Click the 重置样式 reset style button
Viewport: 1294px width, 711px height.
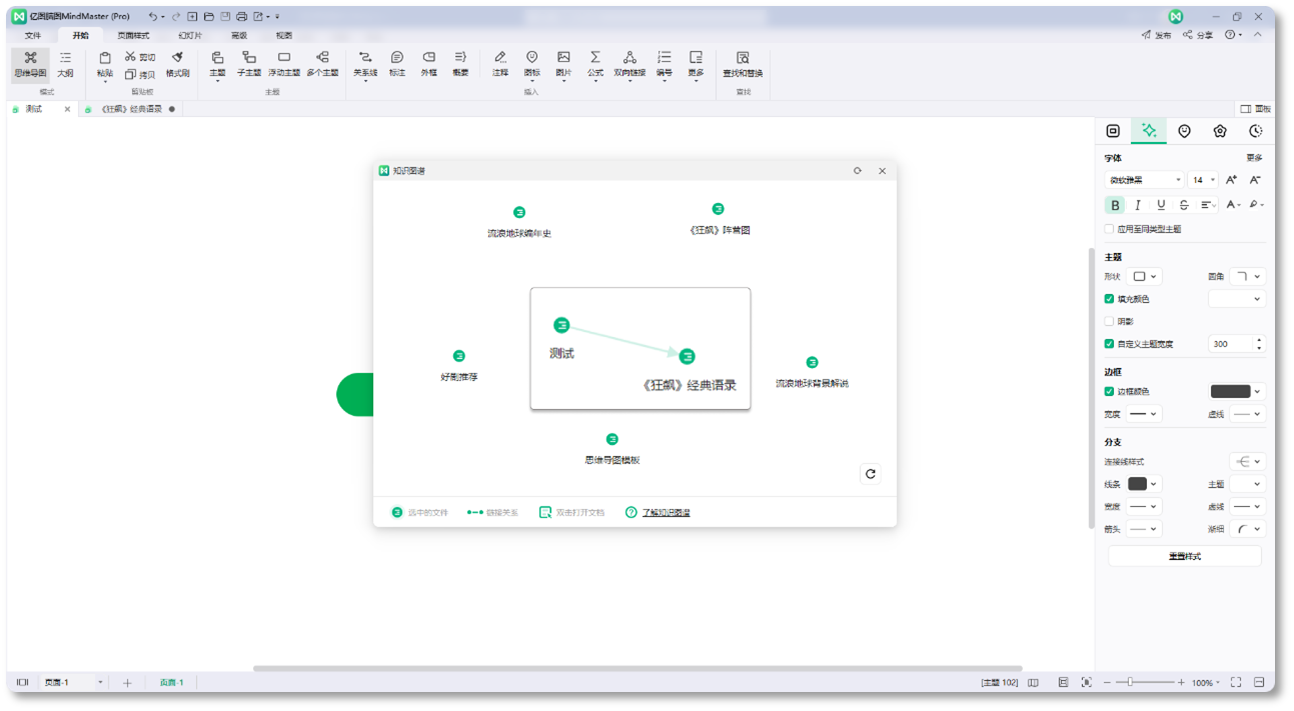click(x=1185, y=556)
